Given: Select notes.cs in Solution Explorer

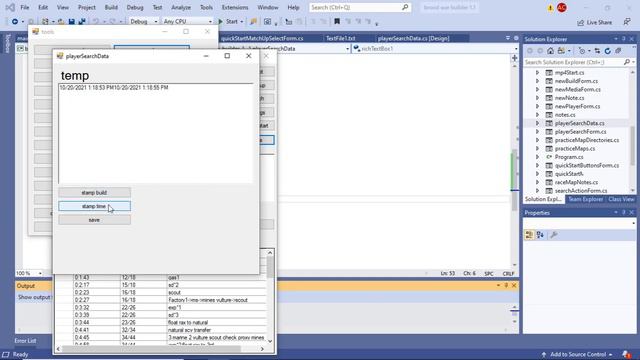Looking at the screenshot, I should coord(565,115).
